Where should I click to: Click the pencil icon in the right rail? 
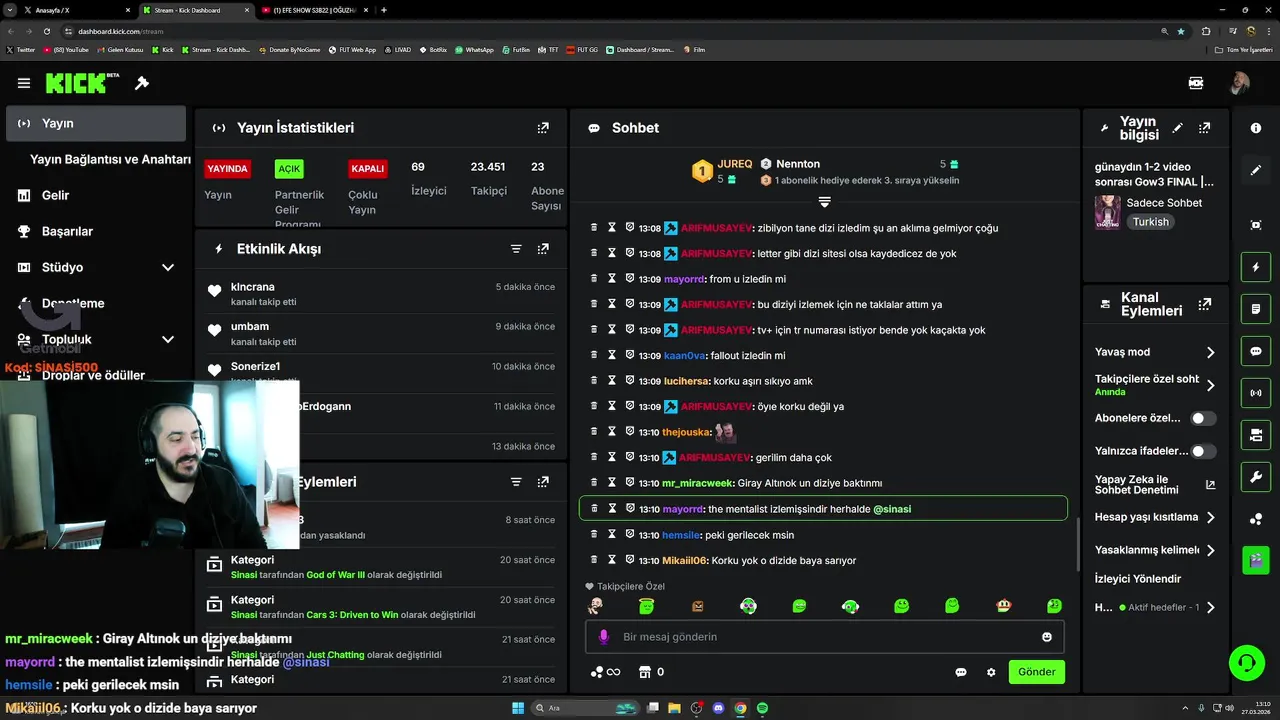click(x=1256, y=170)
